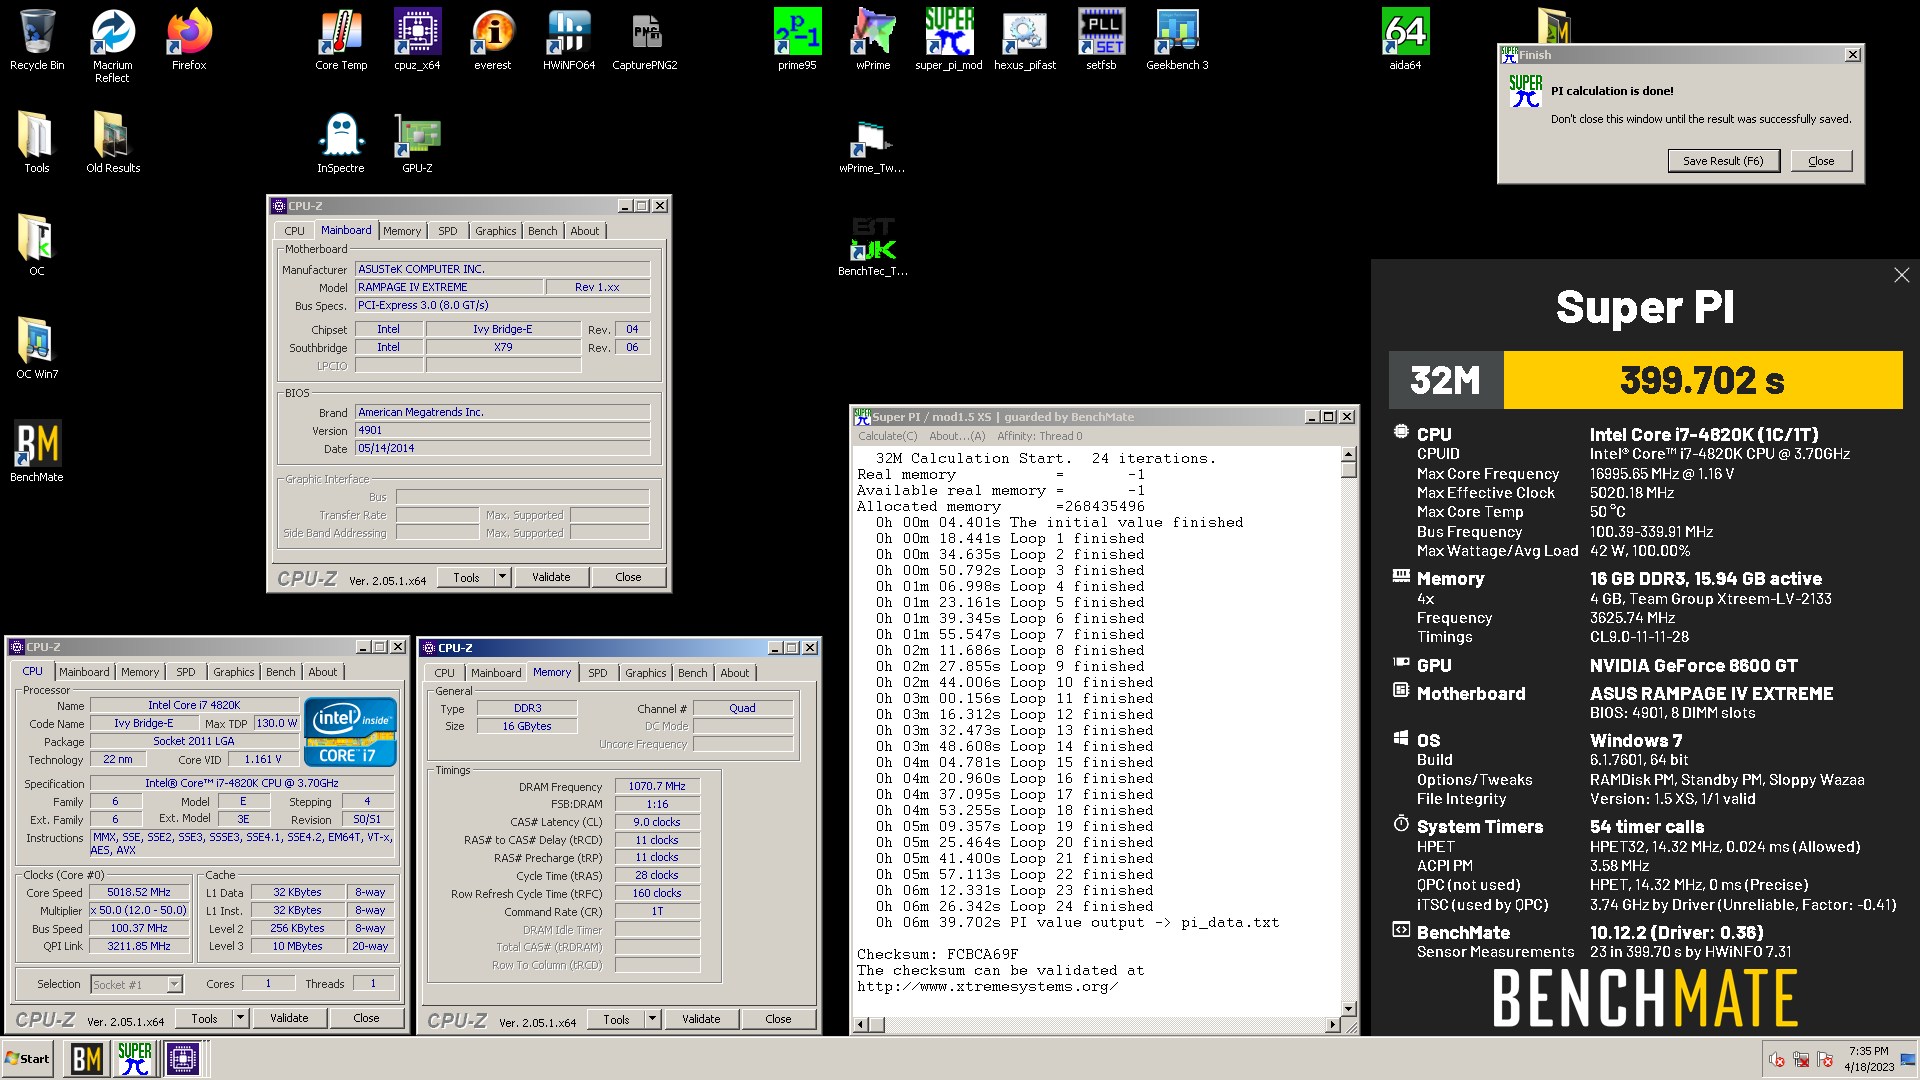
Task: Launch InSpectre ghost icon
Action: [341, 142]
